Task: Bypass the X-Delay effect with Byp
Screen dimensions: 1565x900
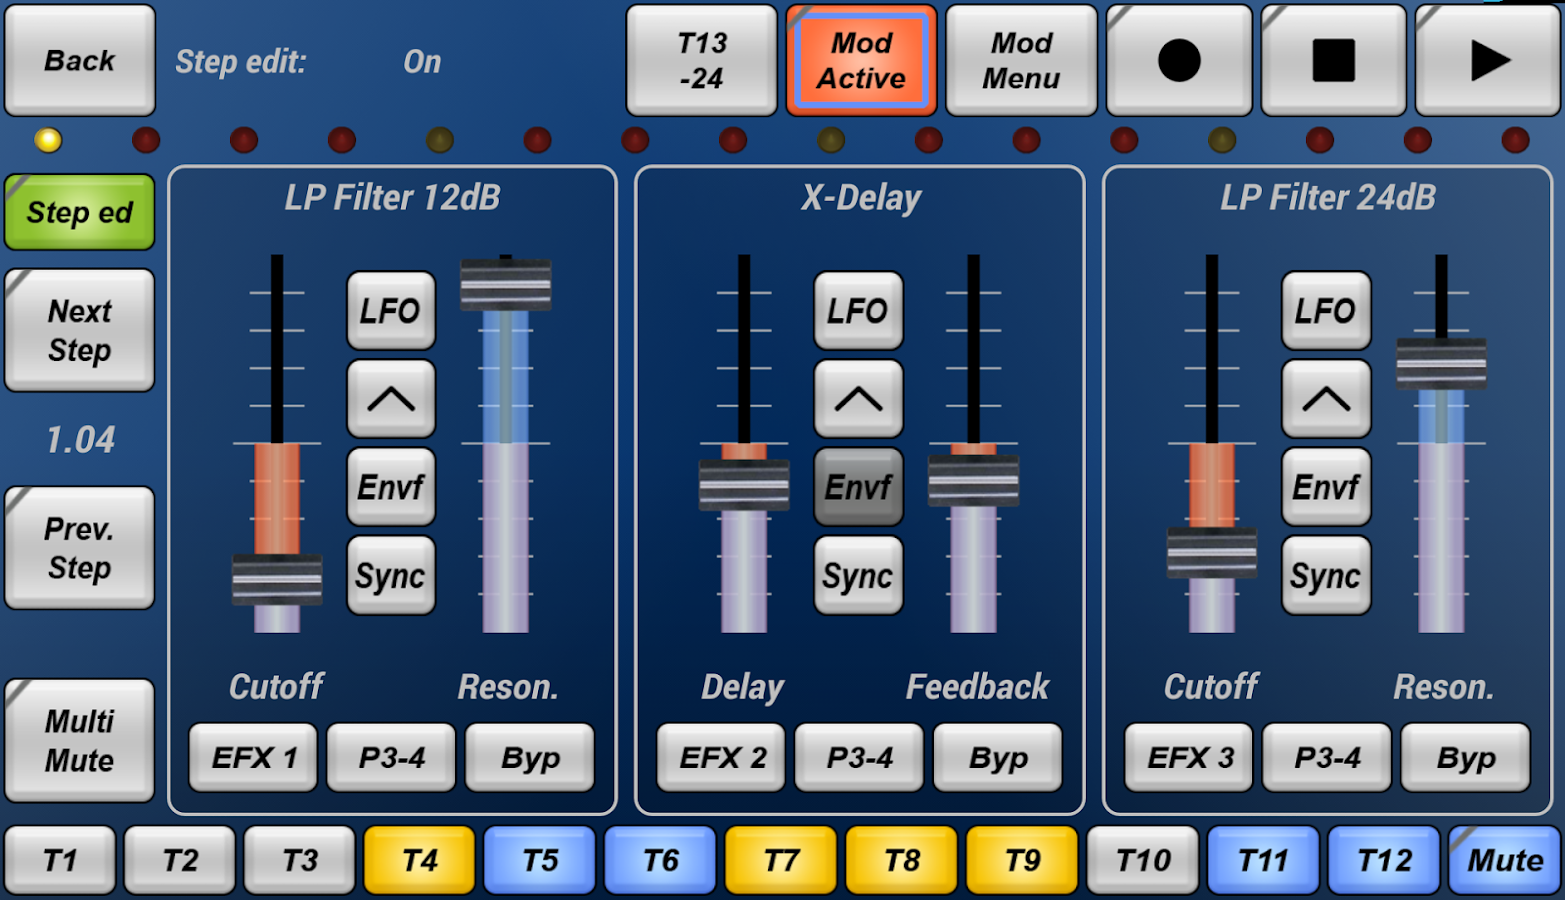Action: coord(998,757)
